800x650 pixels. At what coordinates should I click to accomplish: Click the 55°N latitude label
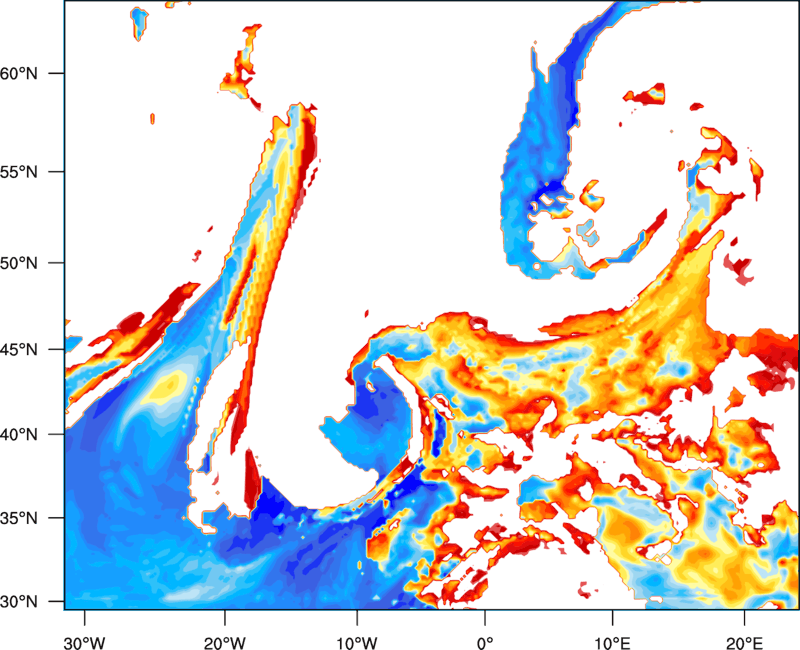(x=19, y=172)
